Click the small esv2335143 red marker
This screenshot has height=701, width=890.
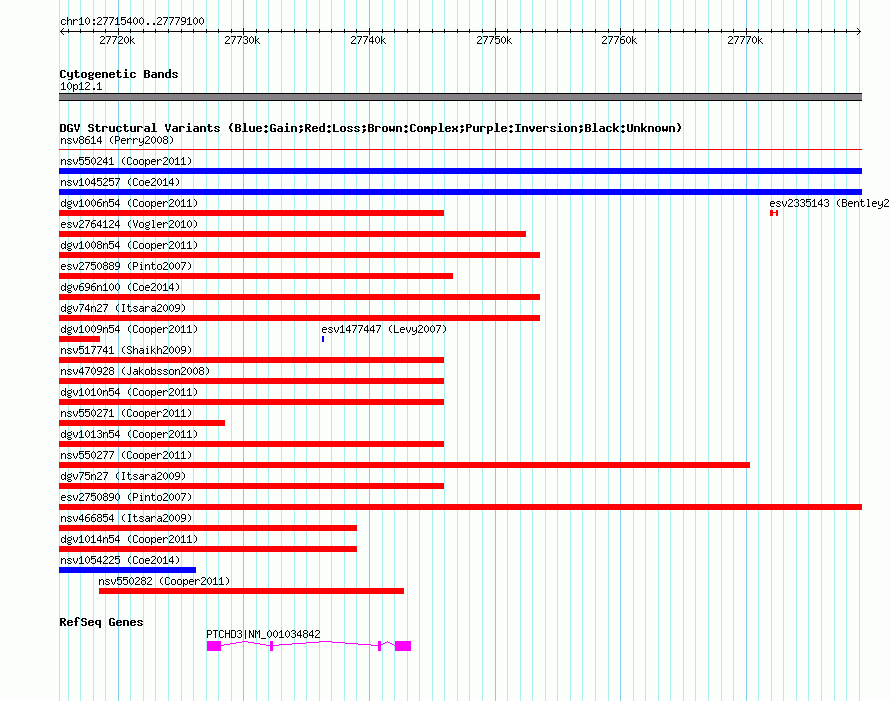point(774,213)
